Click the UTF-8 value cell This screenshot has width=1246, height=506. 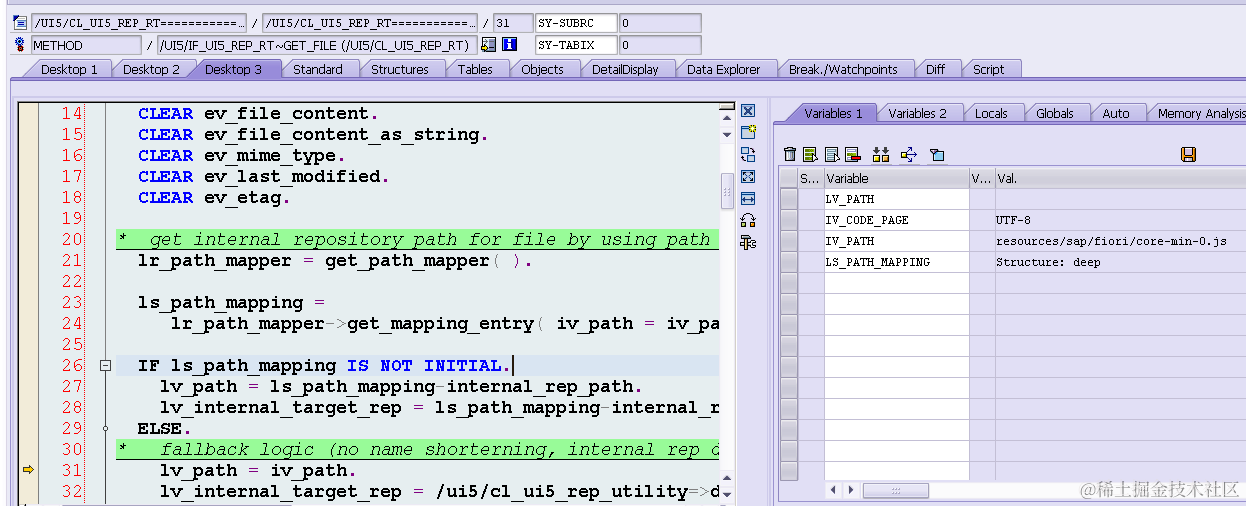coord(1120,220)
